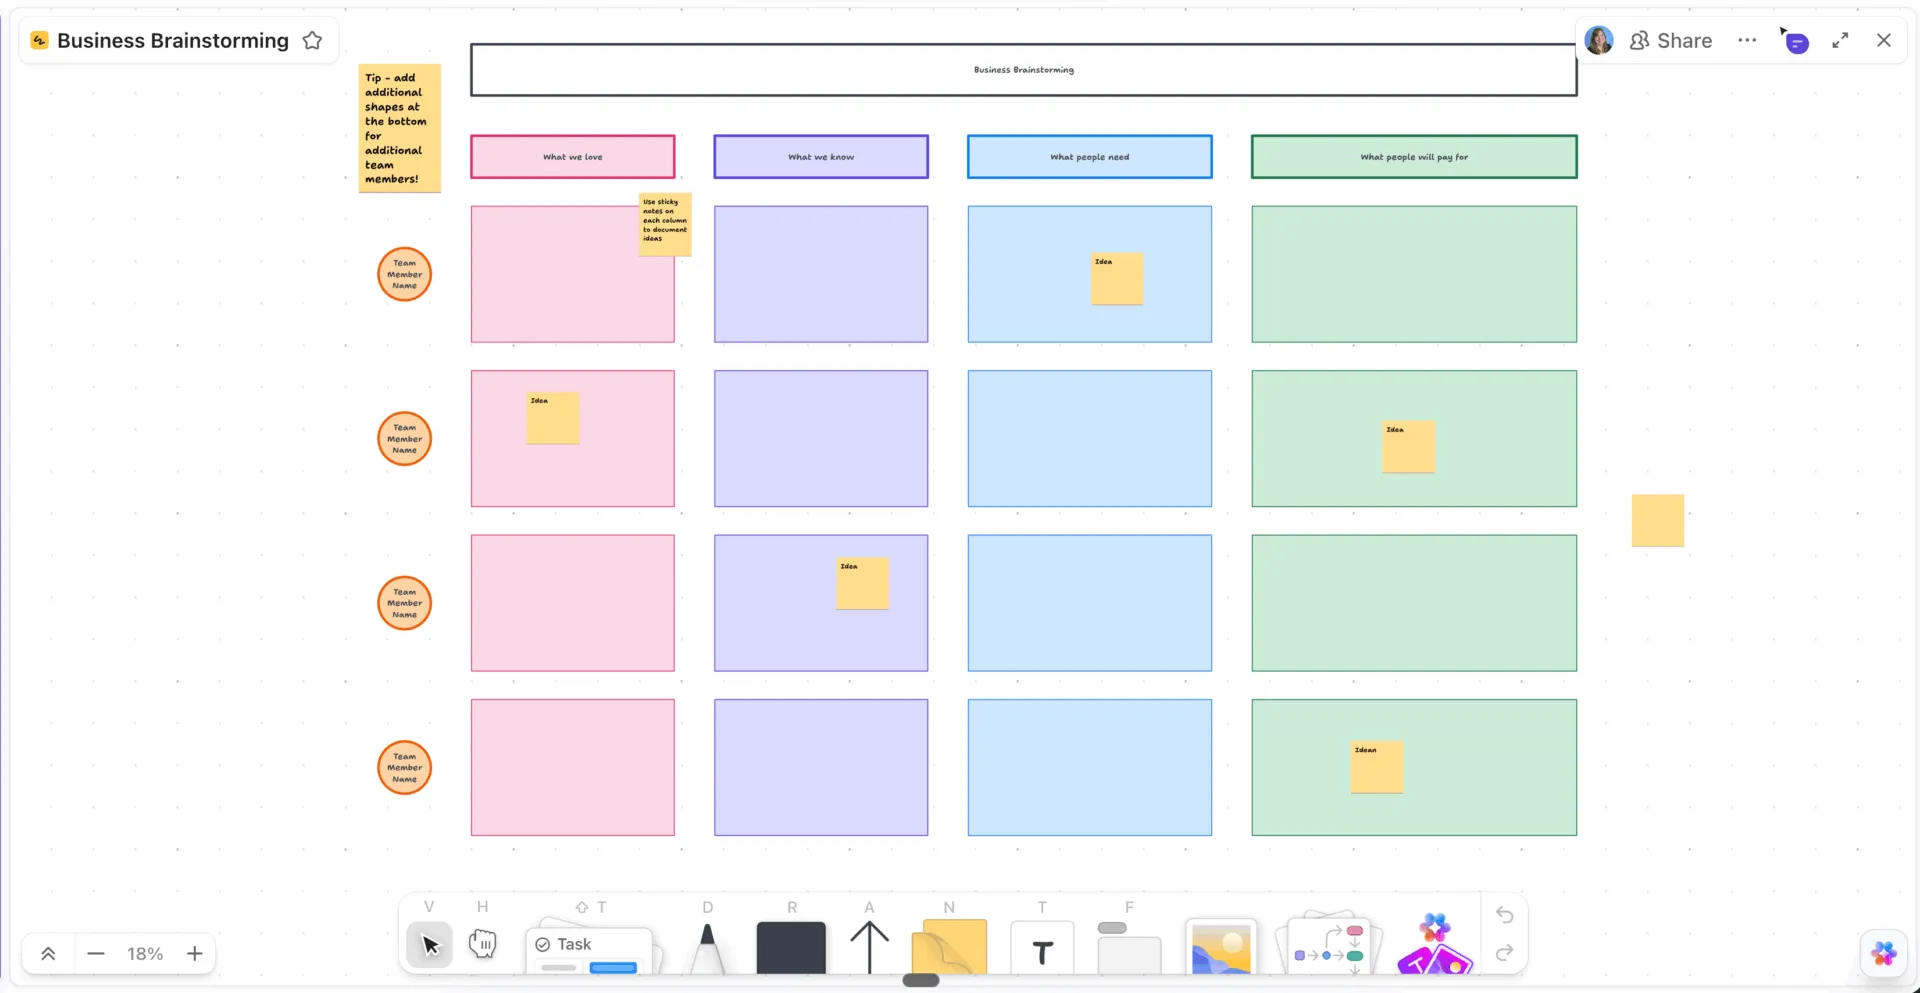Viewport: 1920px width, 993px height.
Task: Select the arrow connector tool
Action: 869,947
